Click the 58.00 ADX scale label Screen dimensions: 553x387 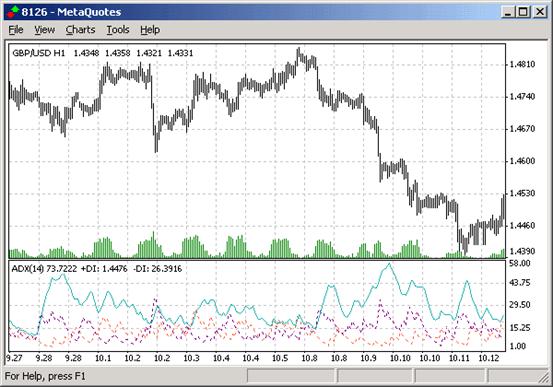[520, 264]
